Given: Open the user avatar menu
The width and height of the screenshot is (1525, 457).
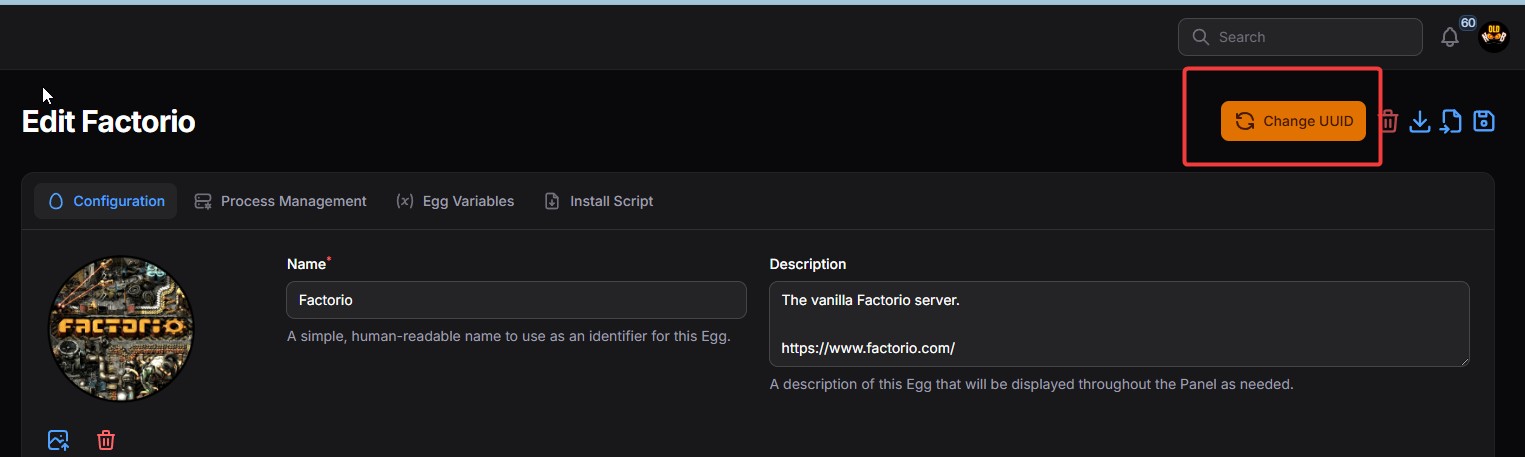Looking at the screenshot, I should click(x=1494, y=37).
